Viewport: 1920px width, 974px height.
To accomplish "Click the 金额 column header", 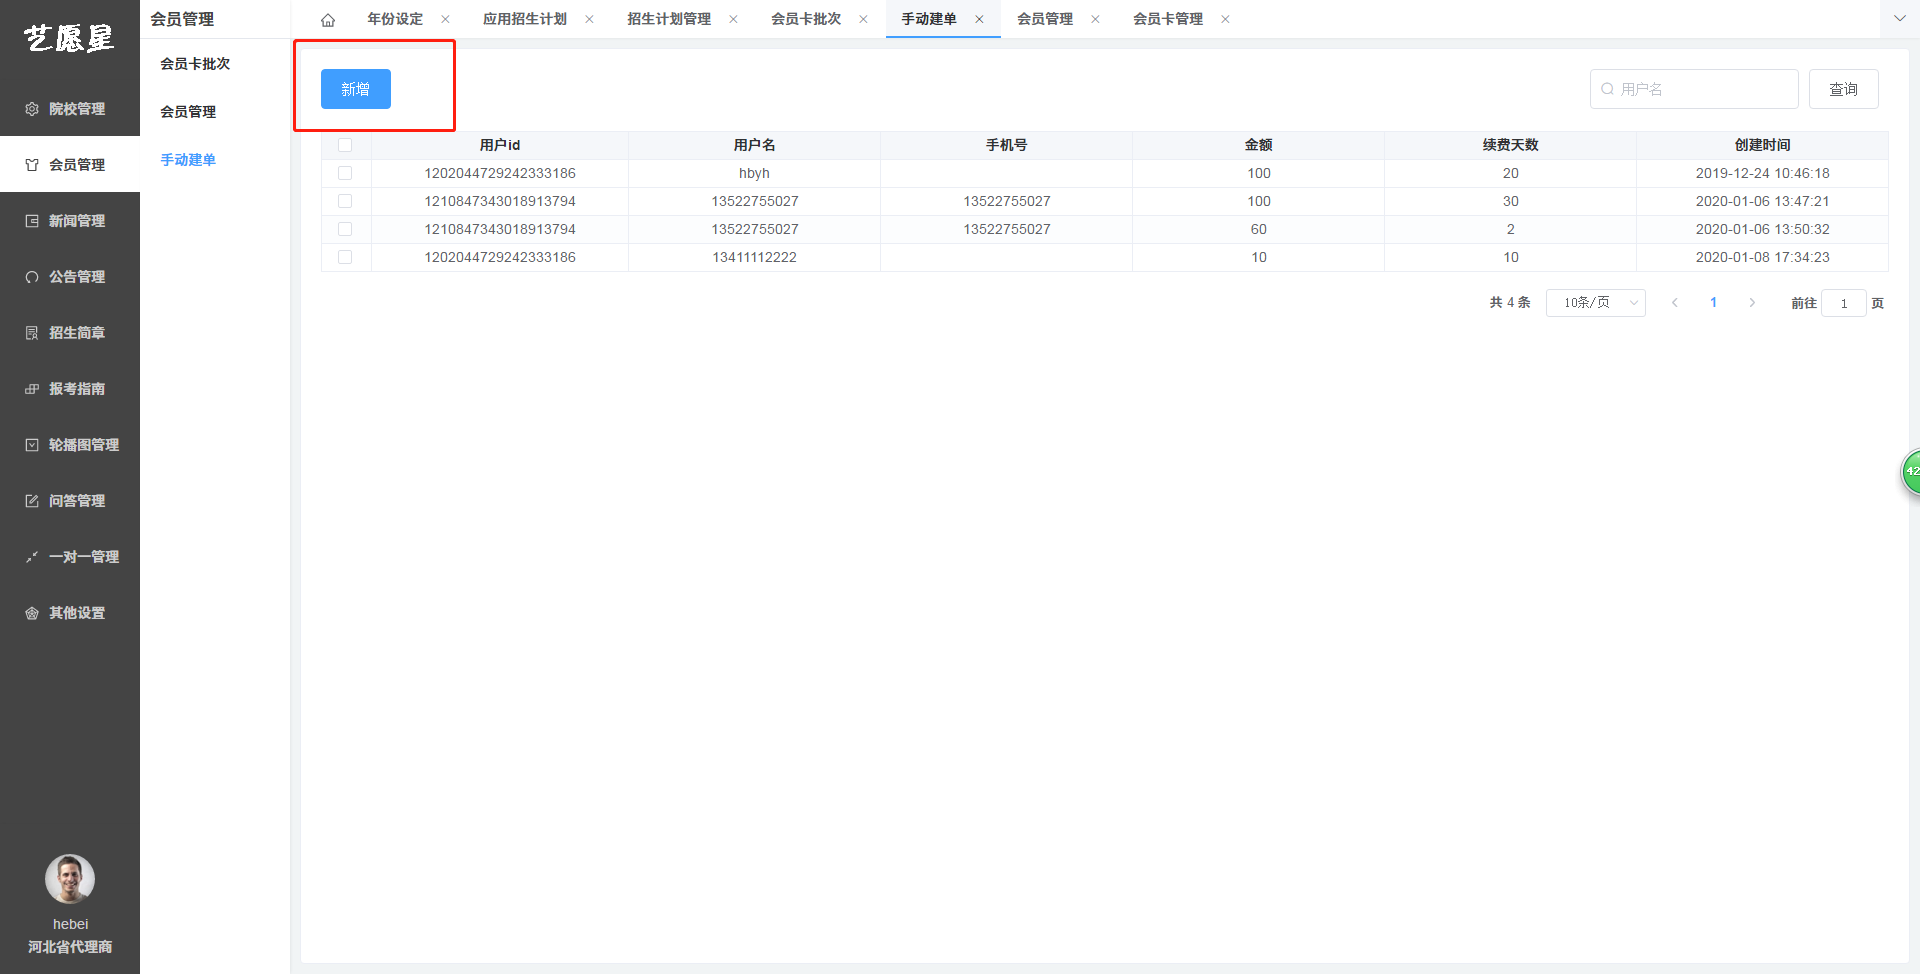I will coord(1258,145).
